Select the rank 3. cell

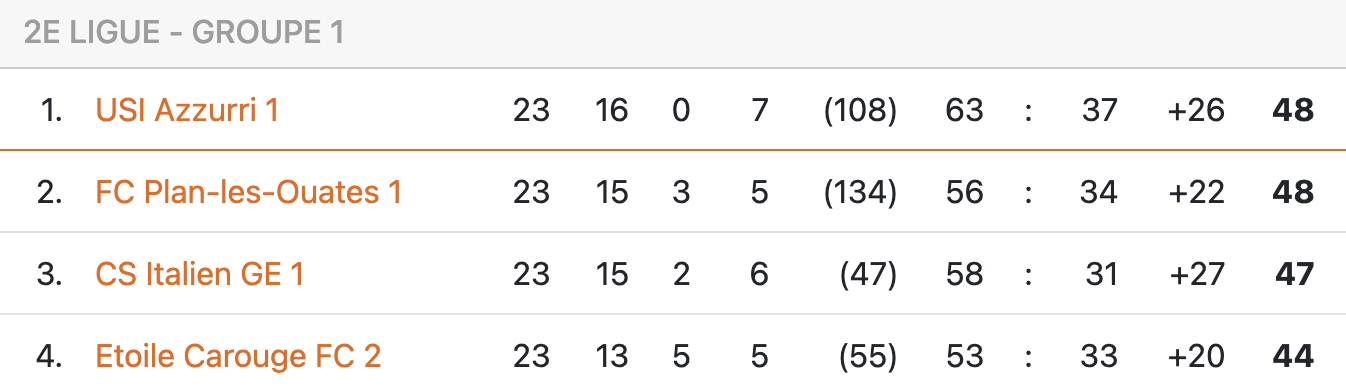point(50,274)
